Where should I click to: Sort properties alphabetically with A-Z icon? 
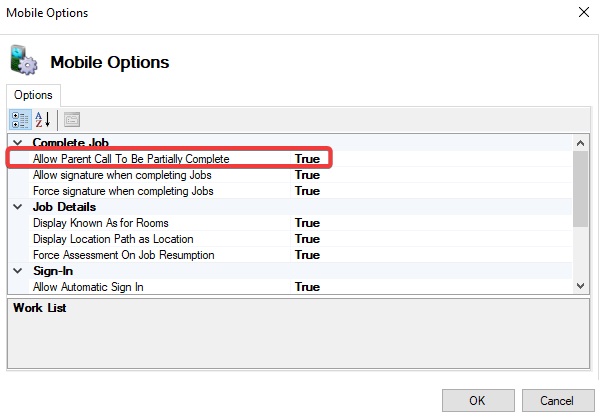tap(43, 120)
